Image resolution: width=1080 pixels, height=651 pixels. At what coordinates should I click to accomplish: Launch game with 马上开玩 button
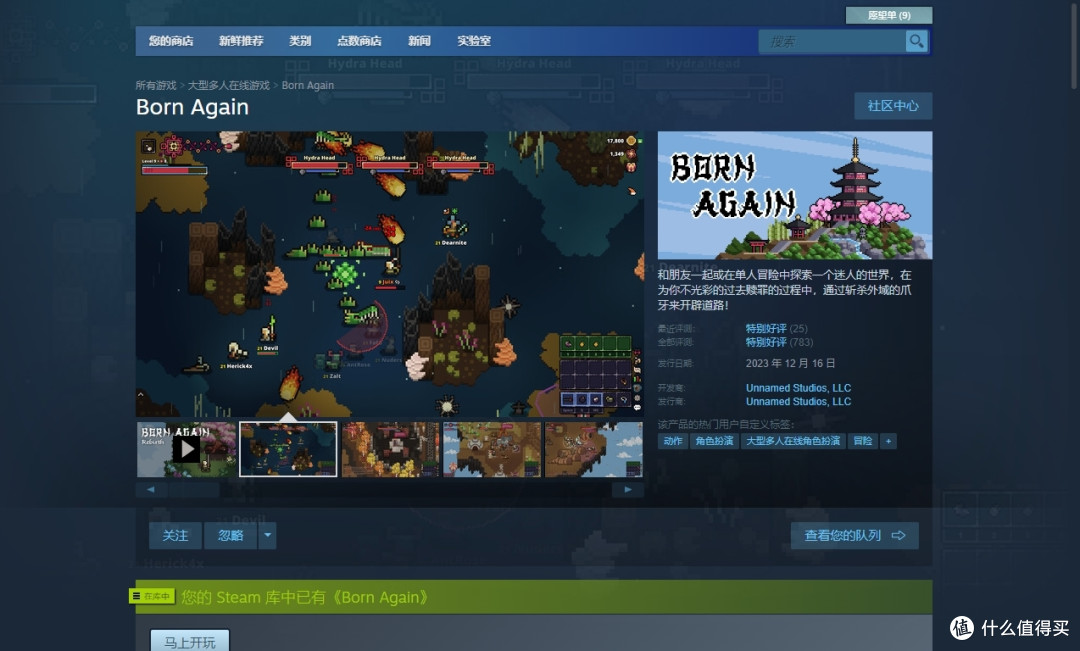tap(189, 641)
